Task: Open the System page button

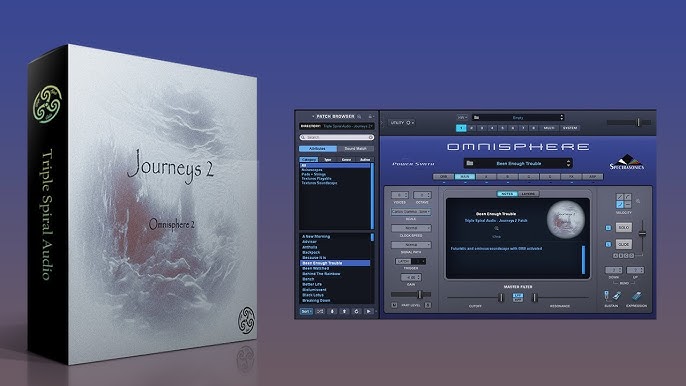Action: point(570,128)
